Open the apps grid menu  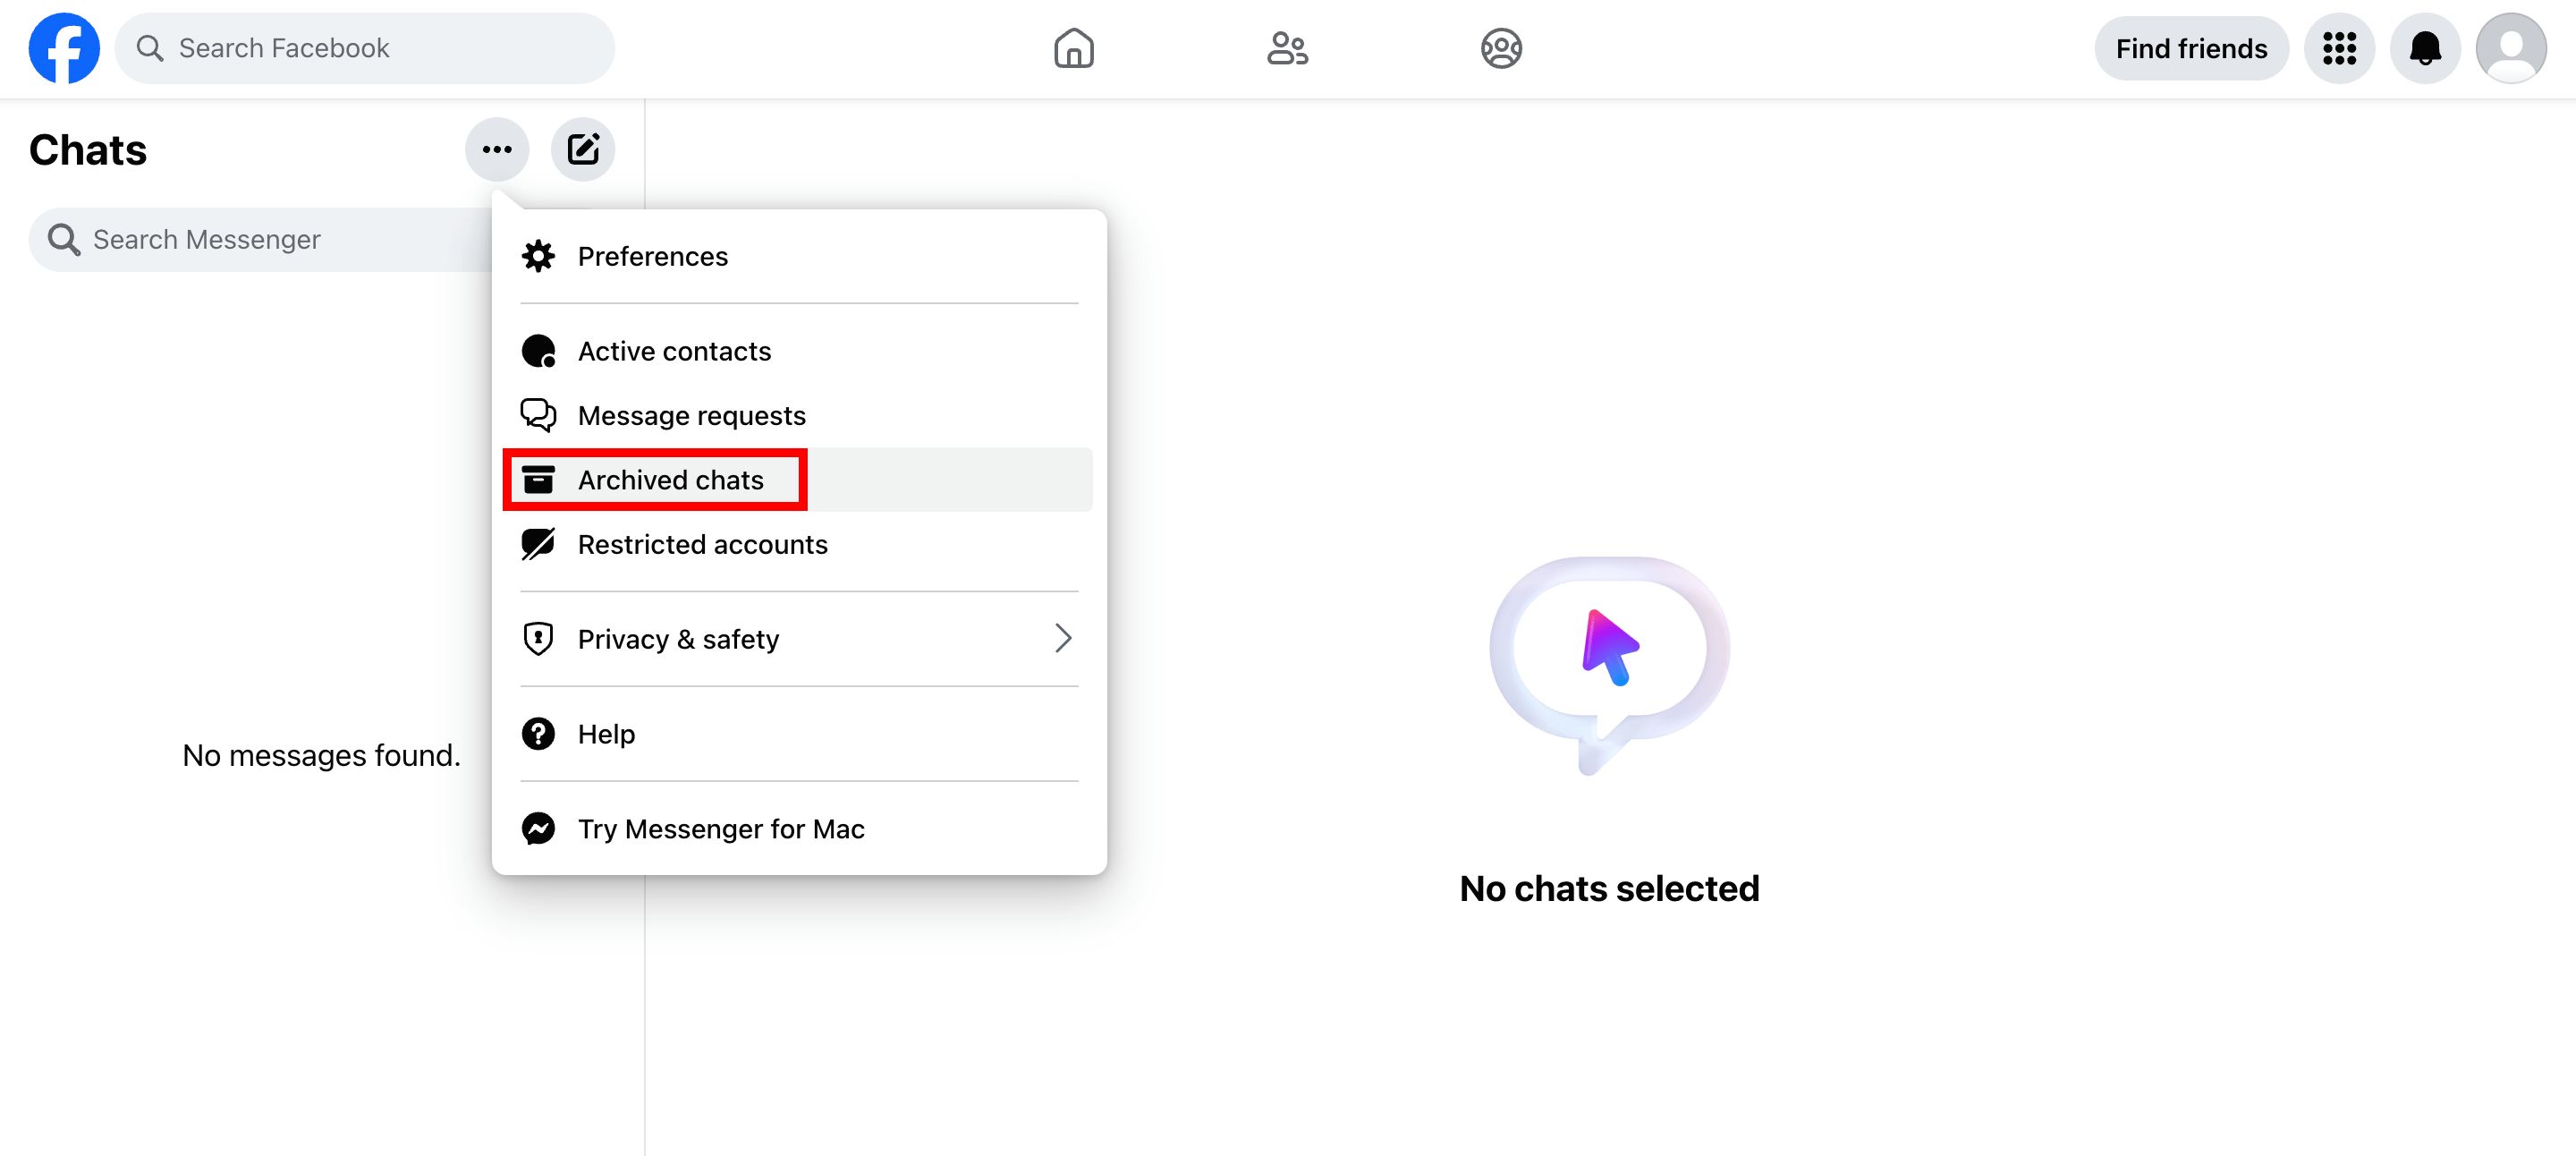(2339, 47)
